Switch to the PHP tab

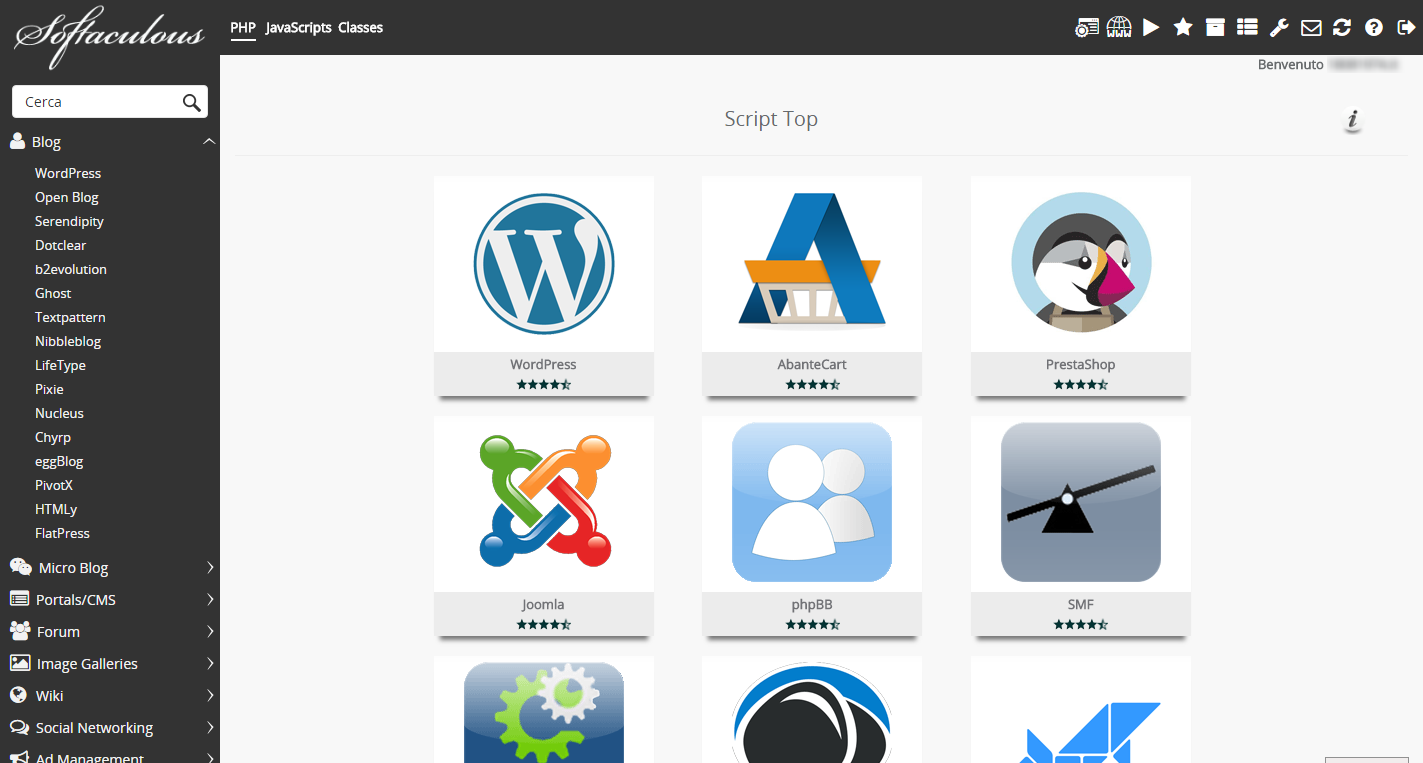(243, 28)
